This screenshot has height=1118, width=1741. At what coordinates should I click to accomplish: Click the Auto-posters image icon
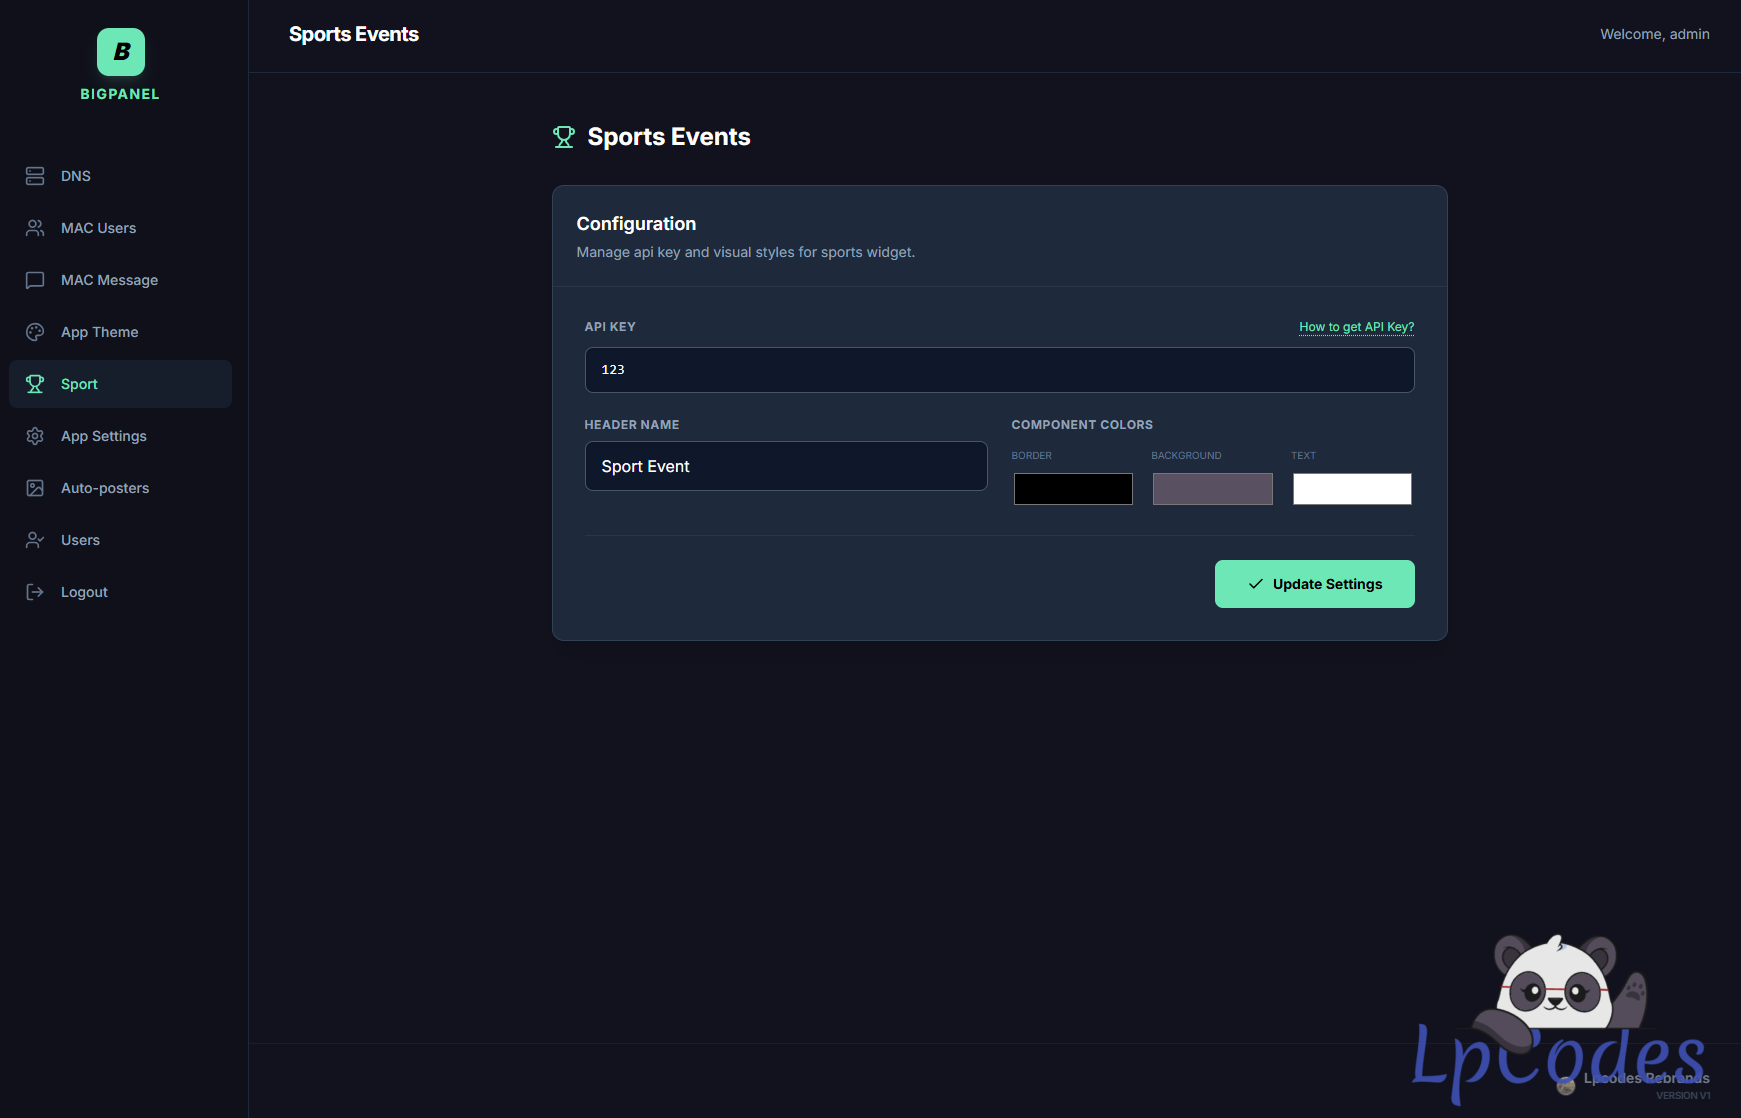point(35,488)
